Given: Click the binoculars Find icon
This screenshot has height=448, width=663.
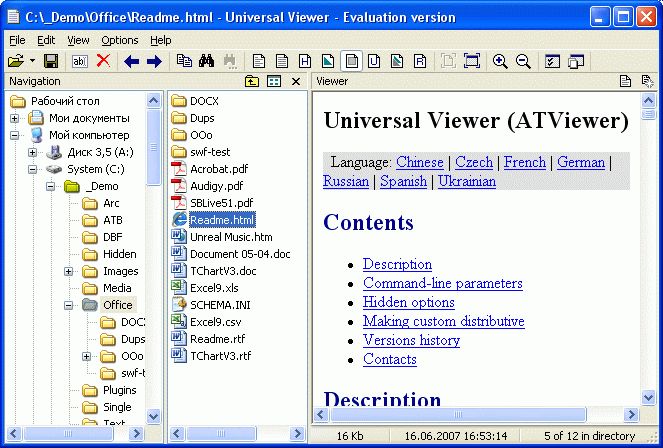Looking at the screenshot, I should pos(207,62).
